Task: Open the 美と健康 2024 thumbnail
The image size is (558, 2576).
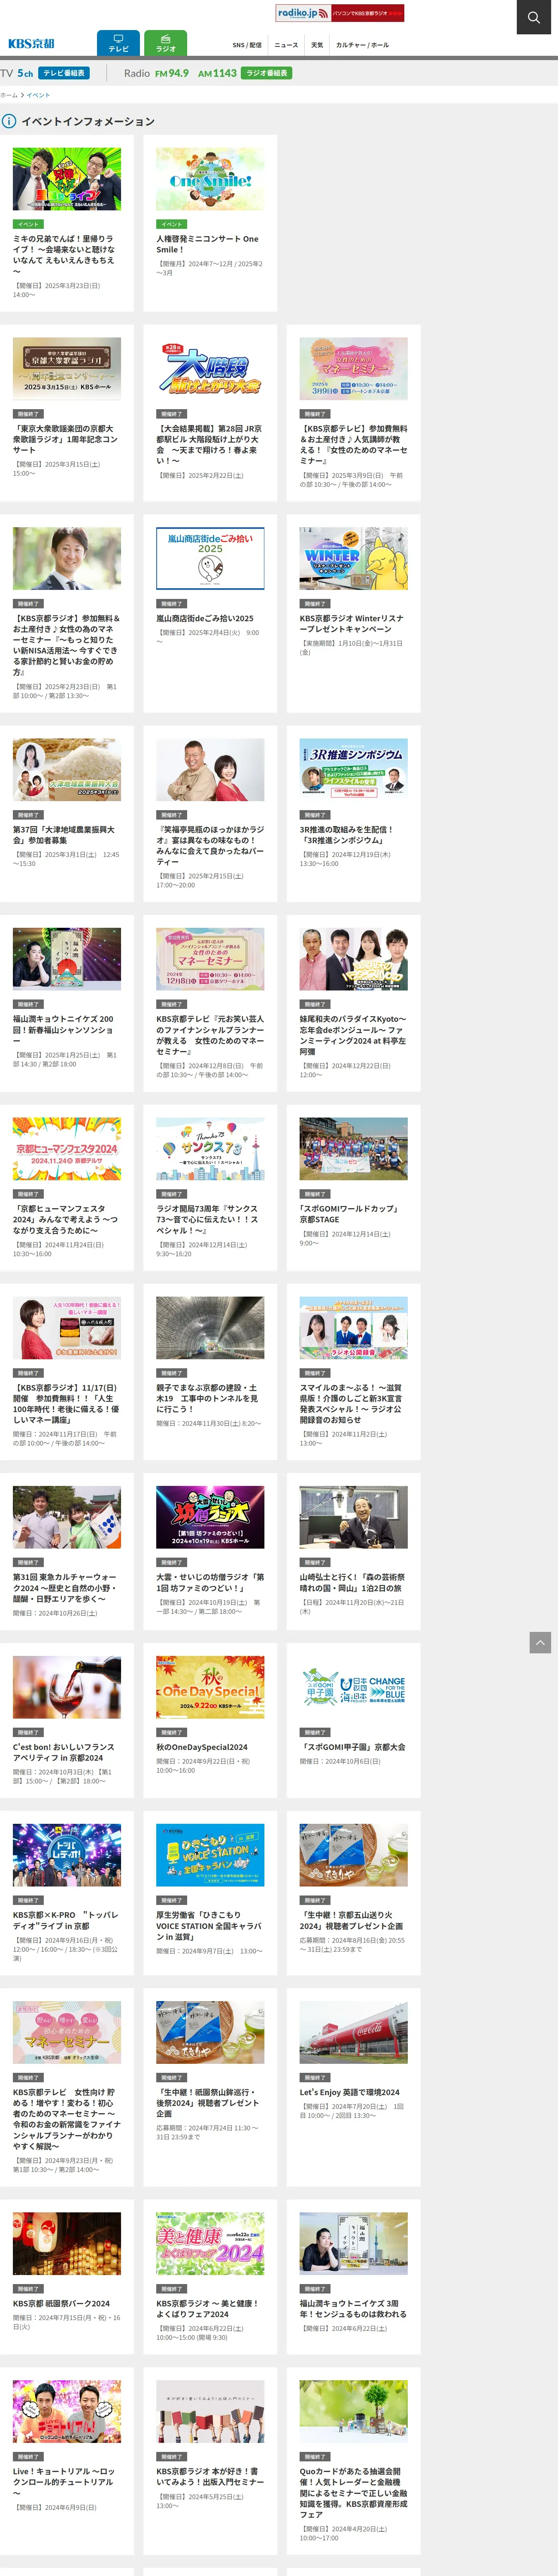Action: coord(210,2243)
